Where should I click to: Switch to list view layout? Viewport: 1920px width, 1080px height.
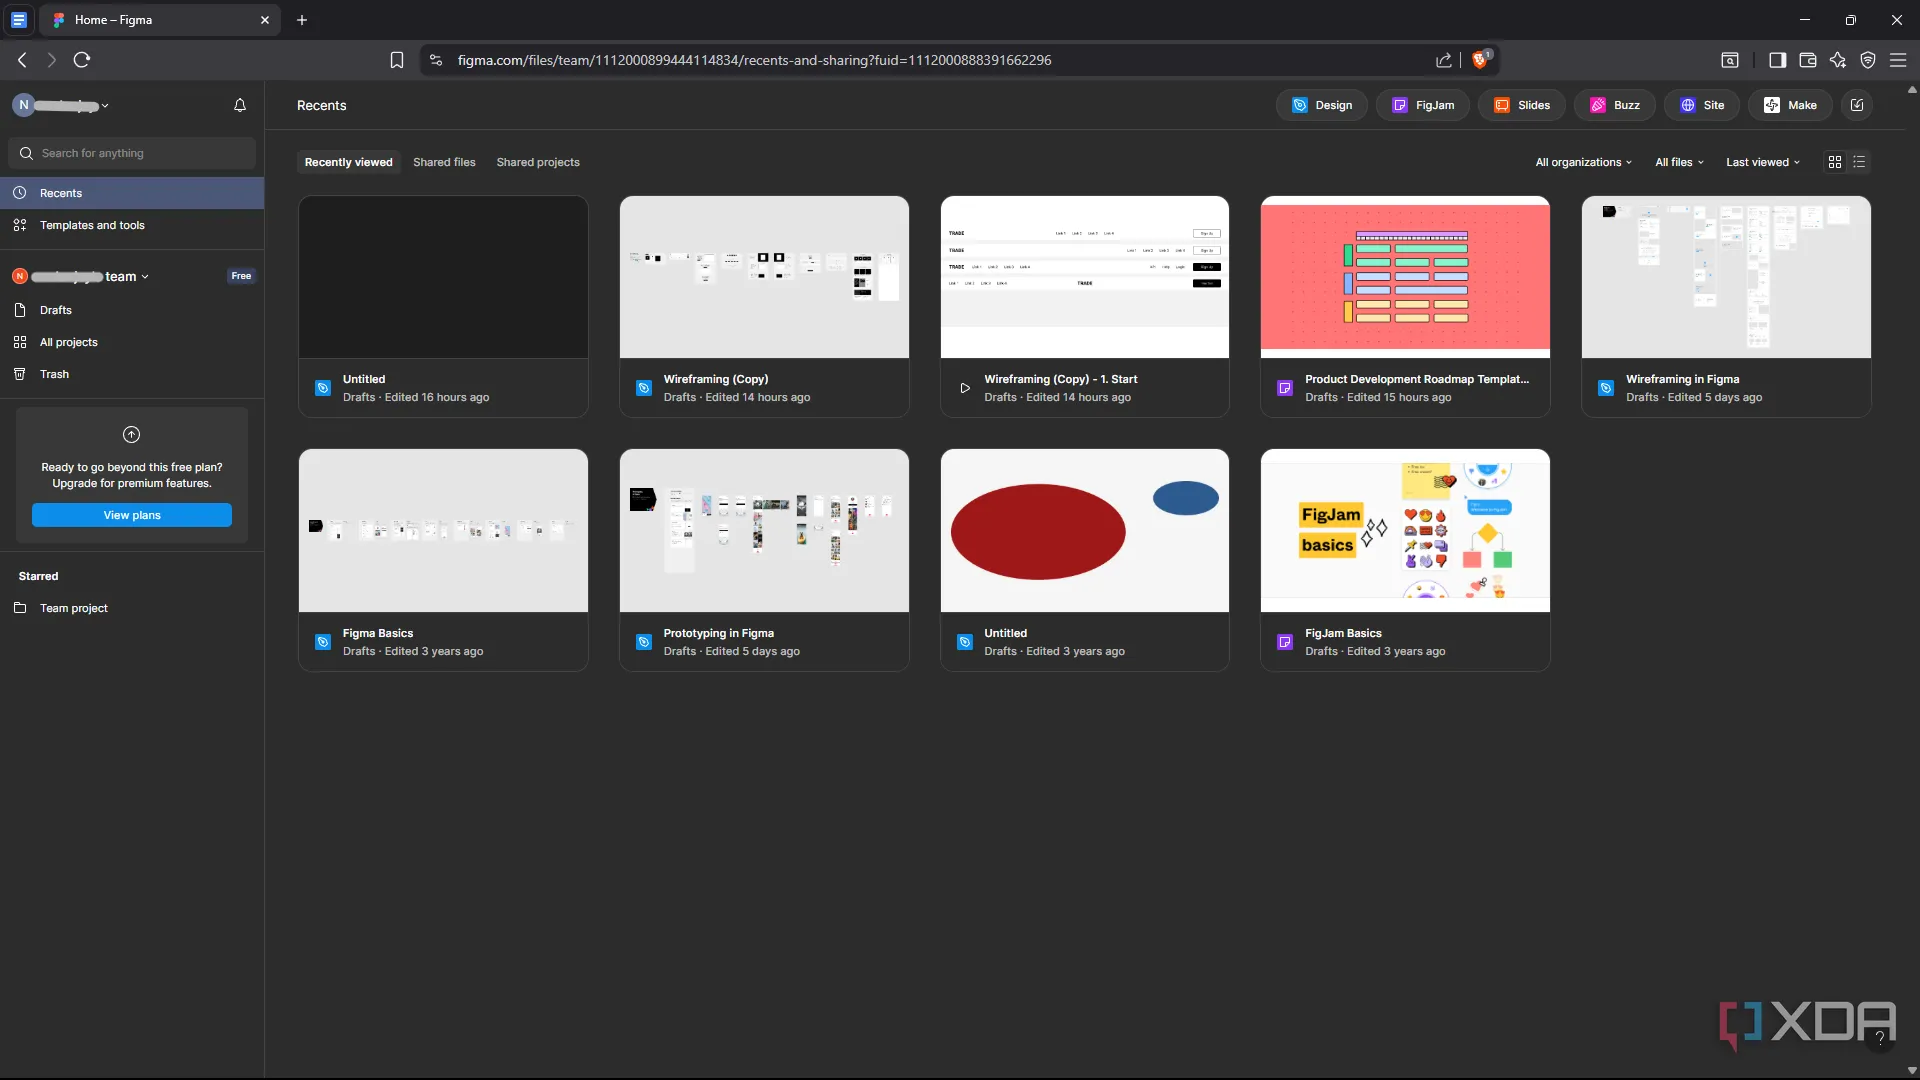tap(1859, 162)
